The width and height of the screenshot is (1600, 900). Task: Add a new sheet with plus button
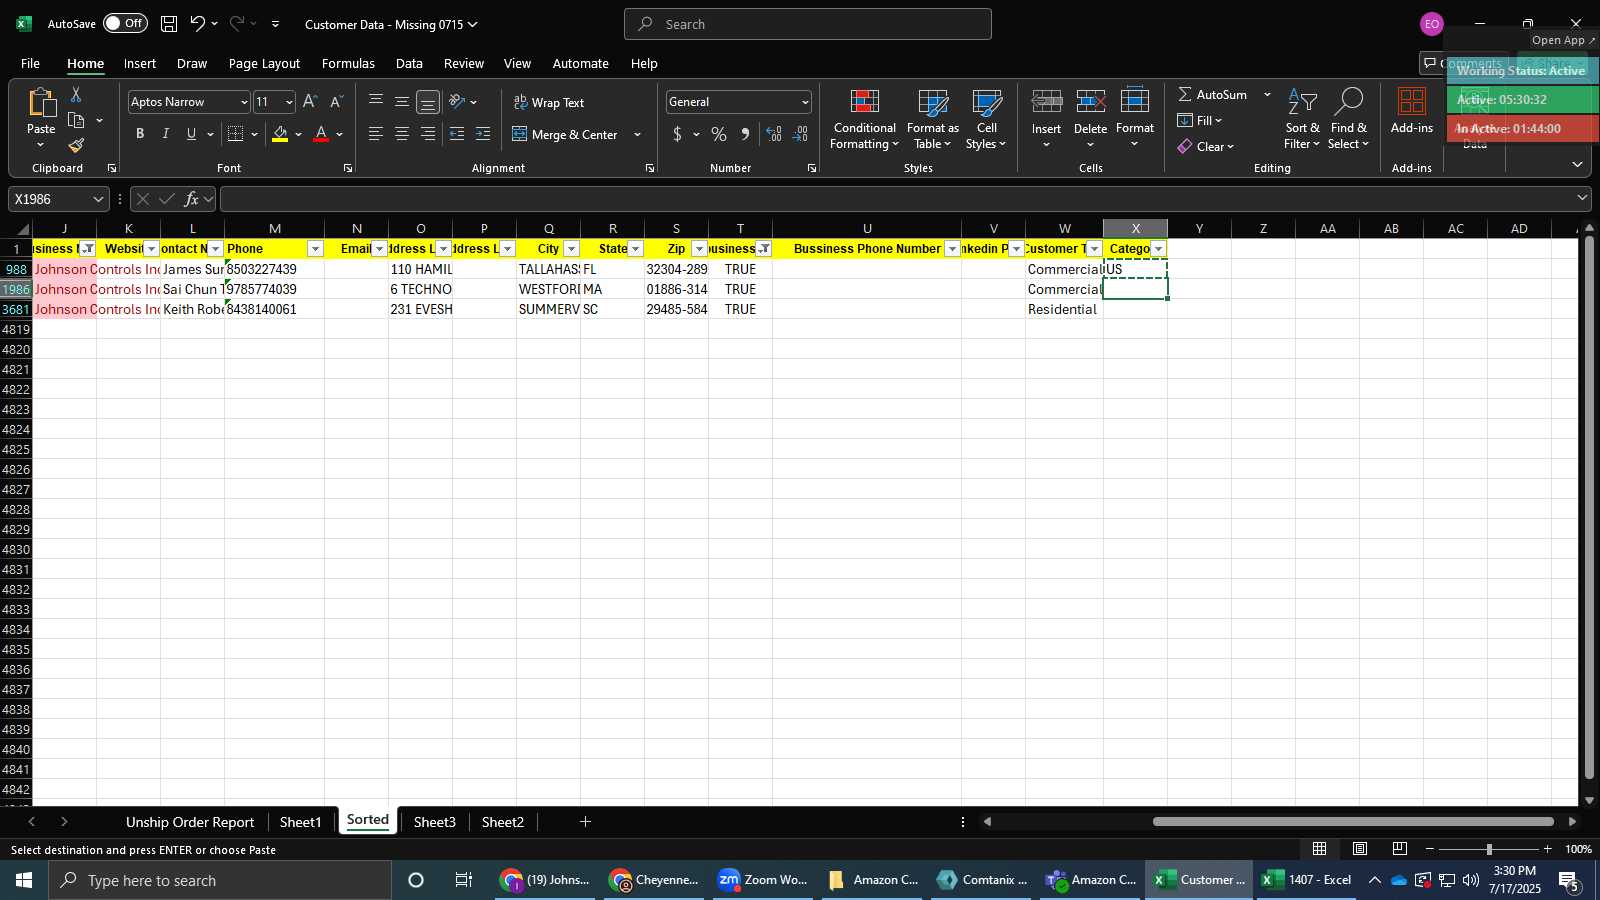[x=585, y=822]
